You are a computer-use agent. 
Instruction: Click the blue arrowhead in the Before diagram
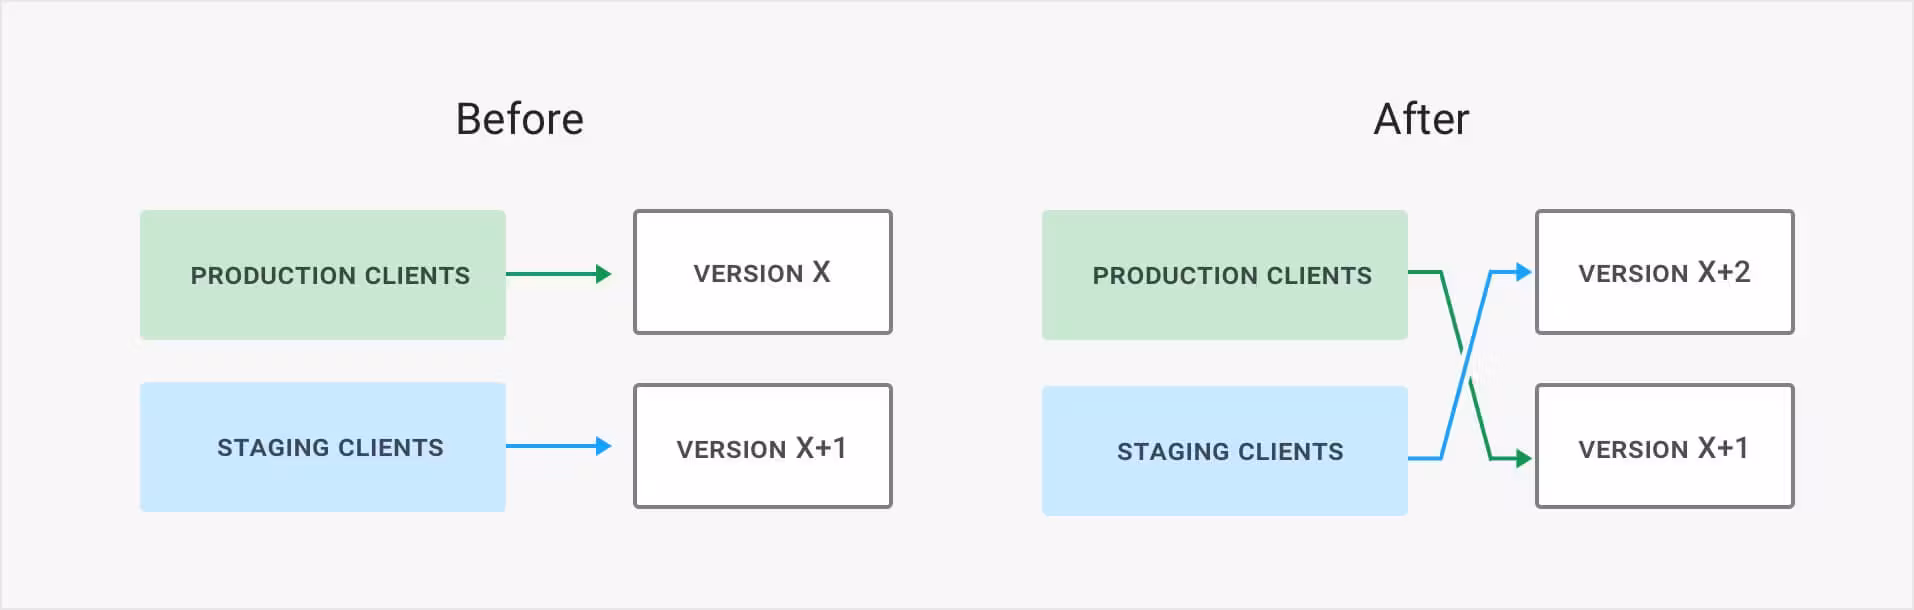coord(603,446)
